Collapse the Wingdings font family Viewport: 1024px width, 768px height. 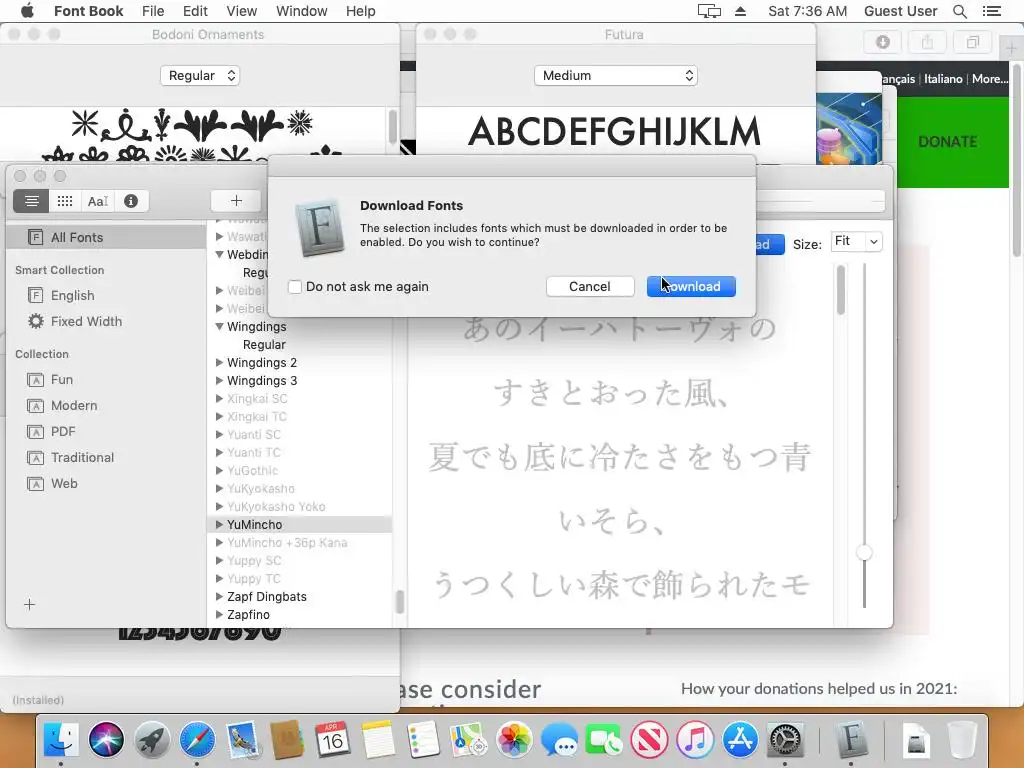[x=219, y=327]
